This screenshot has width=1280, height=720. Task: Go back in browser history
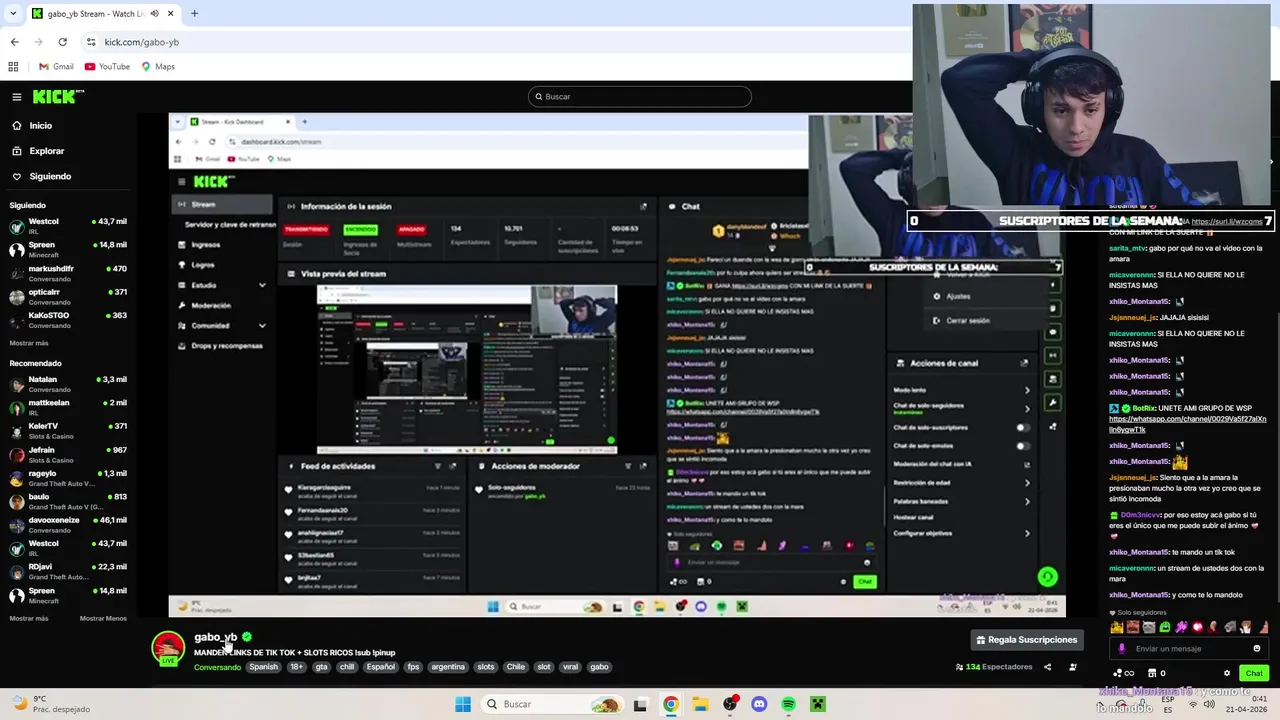pyautogui.click(x=14, y=42)
